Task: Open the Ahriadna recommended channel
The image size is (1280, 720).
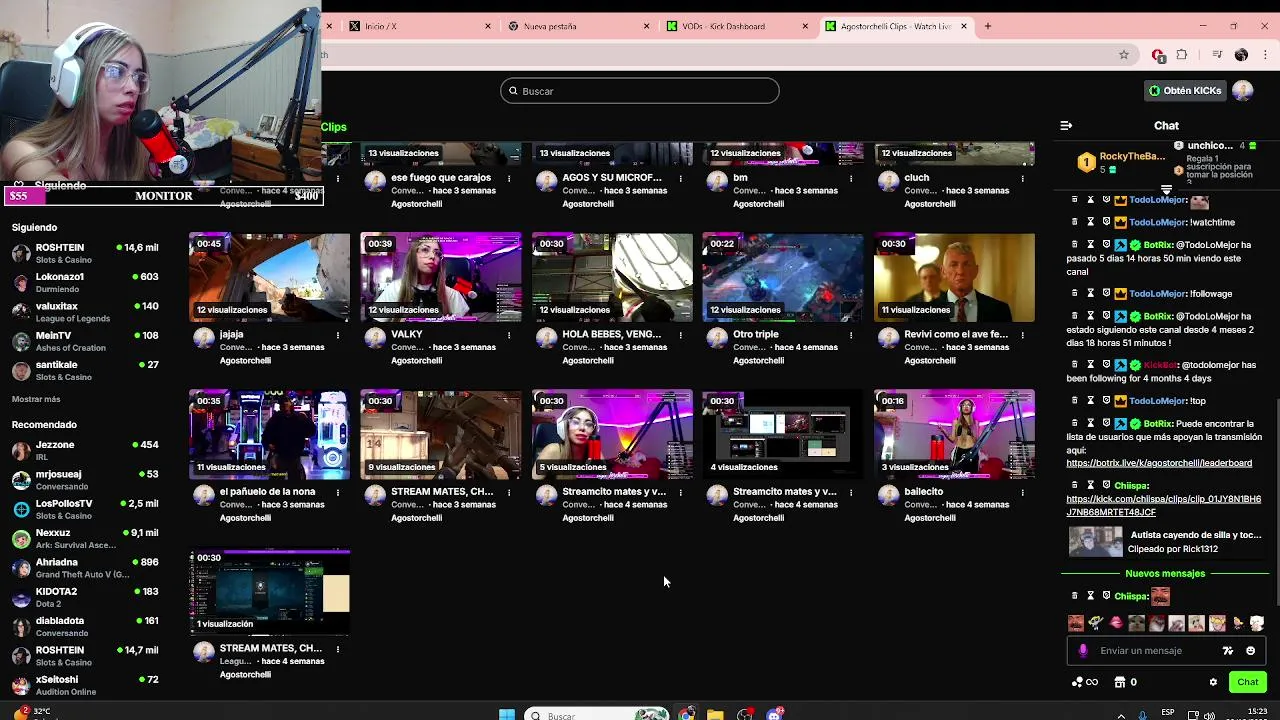Action: (85, 568)
